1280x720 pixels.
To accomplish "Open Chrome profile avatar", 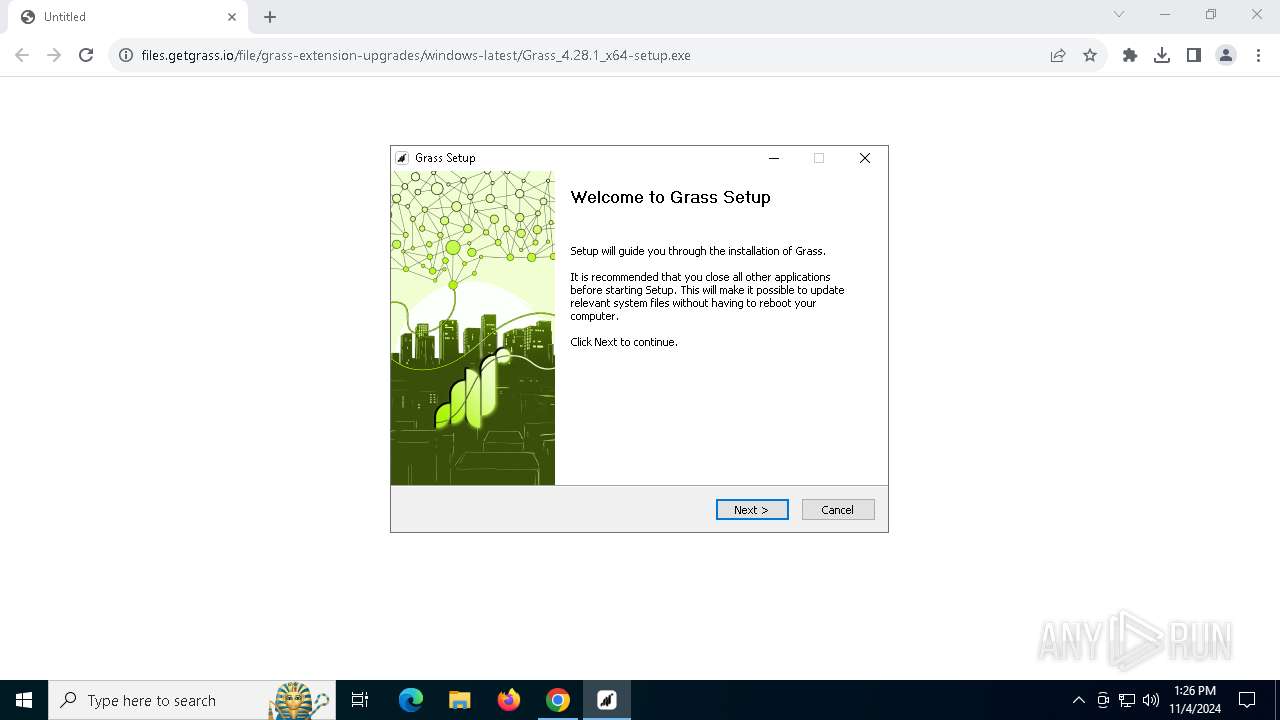I will tap(1226, 55).
